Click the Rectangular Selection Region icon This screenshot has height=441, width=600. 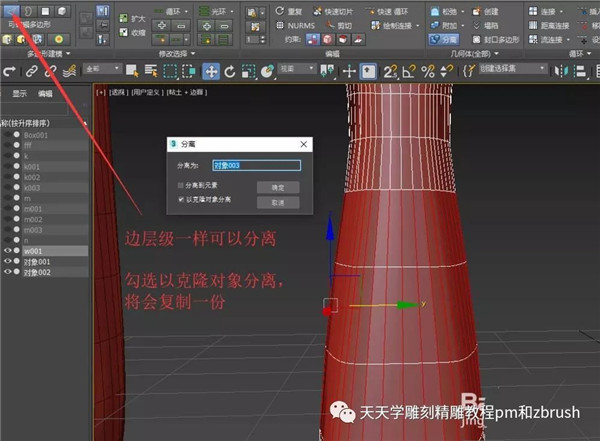(170, 71)
